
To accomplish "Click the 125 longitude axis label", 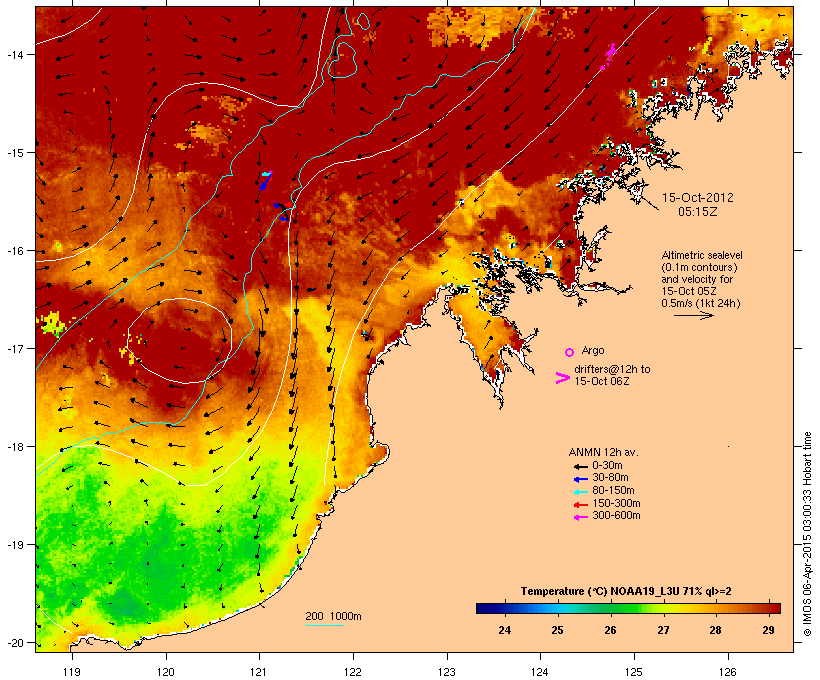I will (x=634, y=672).
